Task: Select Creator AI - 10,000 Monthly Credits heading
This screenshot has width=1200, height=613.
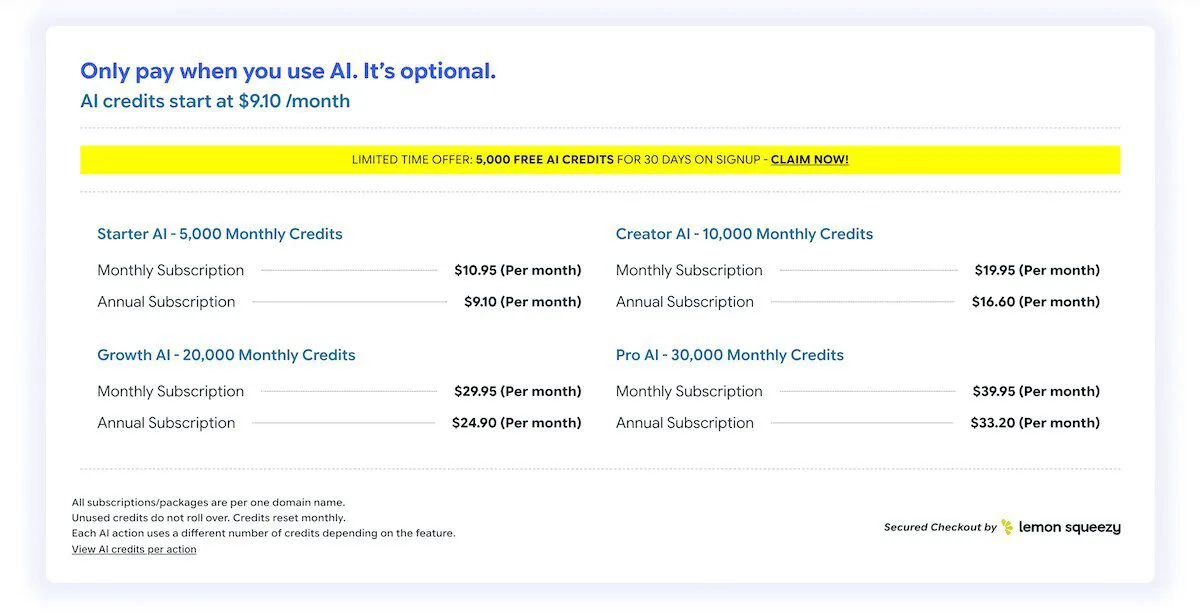Action: pyautogui.click(x=744, y=234)
